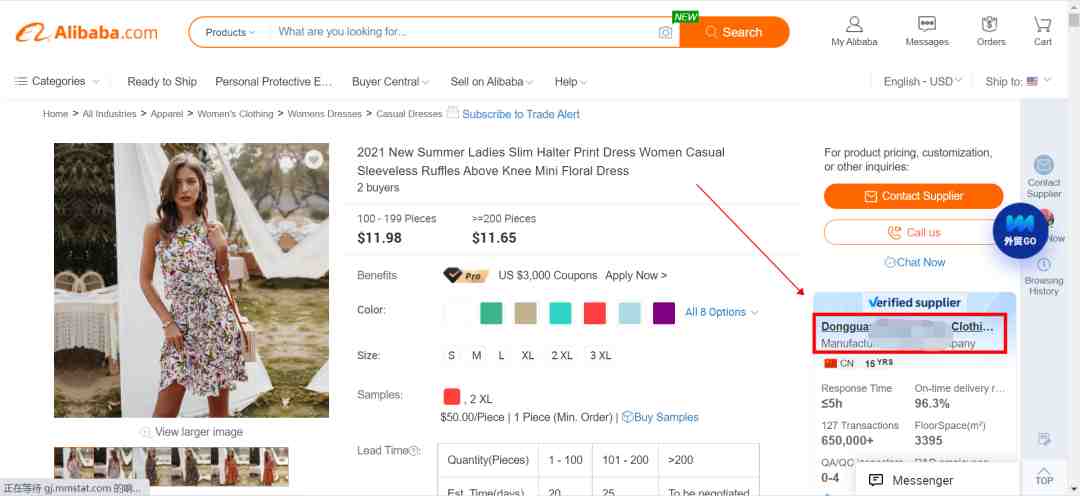The height and width of the screenshot is (496, 1080).
Task: Select size 3 XL option
Action: (x=600, y=356)
